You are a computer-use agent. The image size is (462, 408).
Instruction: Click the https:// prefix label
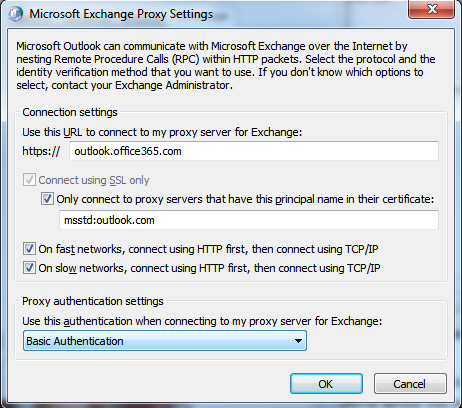click(41, 151)
